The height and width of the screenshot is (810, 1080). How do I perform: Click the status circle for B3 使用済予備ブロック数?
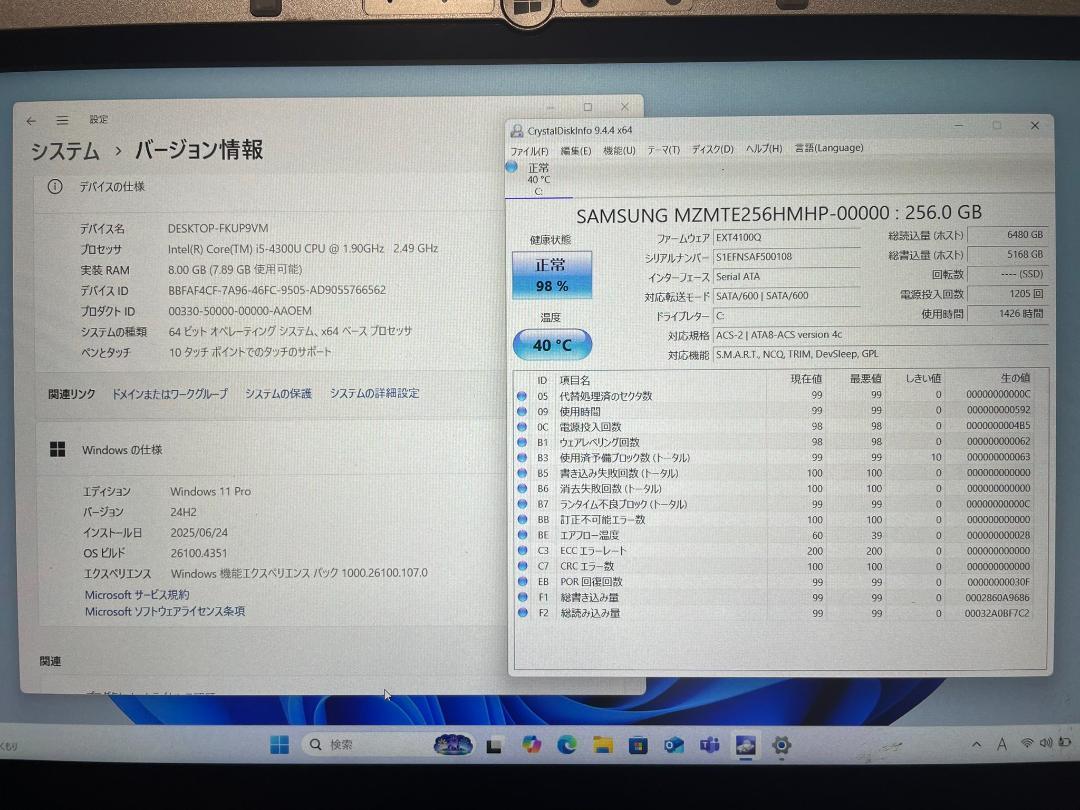pyautogui.click(x=522, y=458)
